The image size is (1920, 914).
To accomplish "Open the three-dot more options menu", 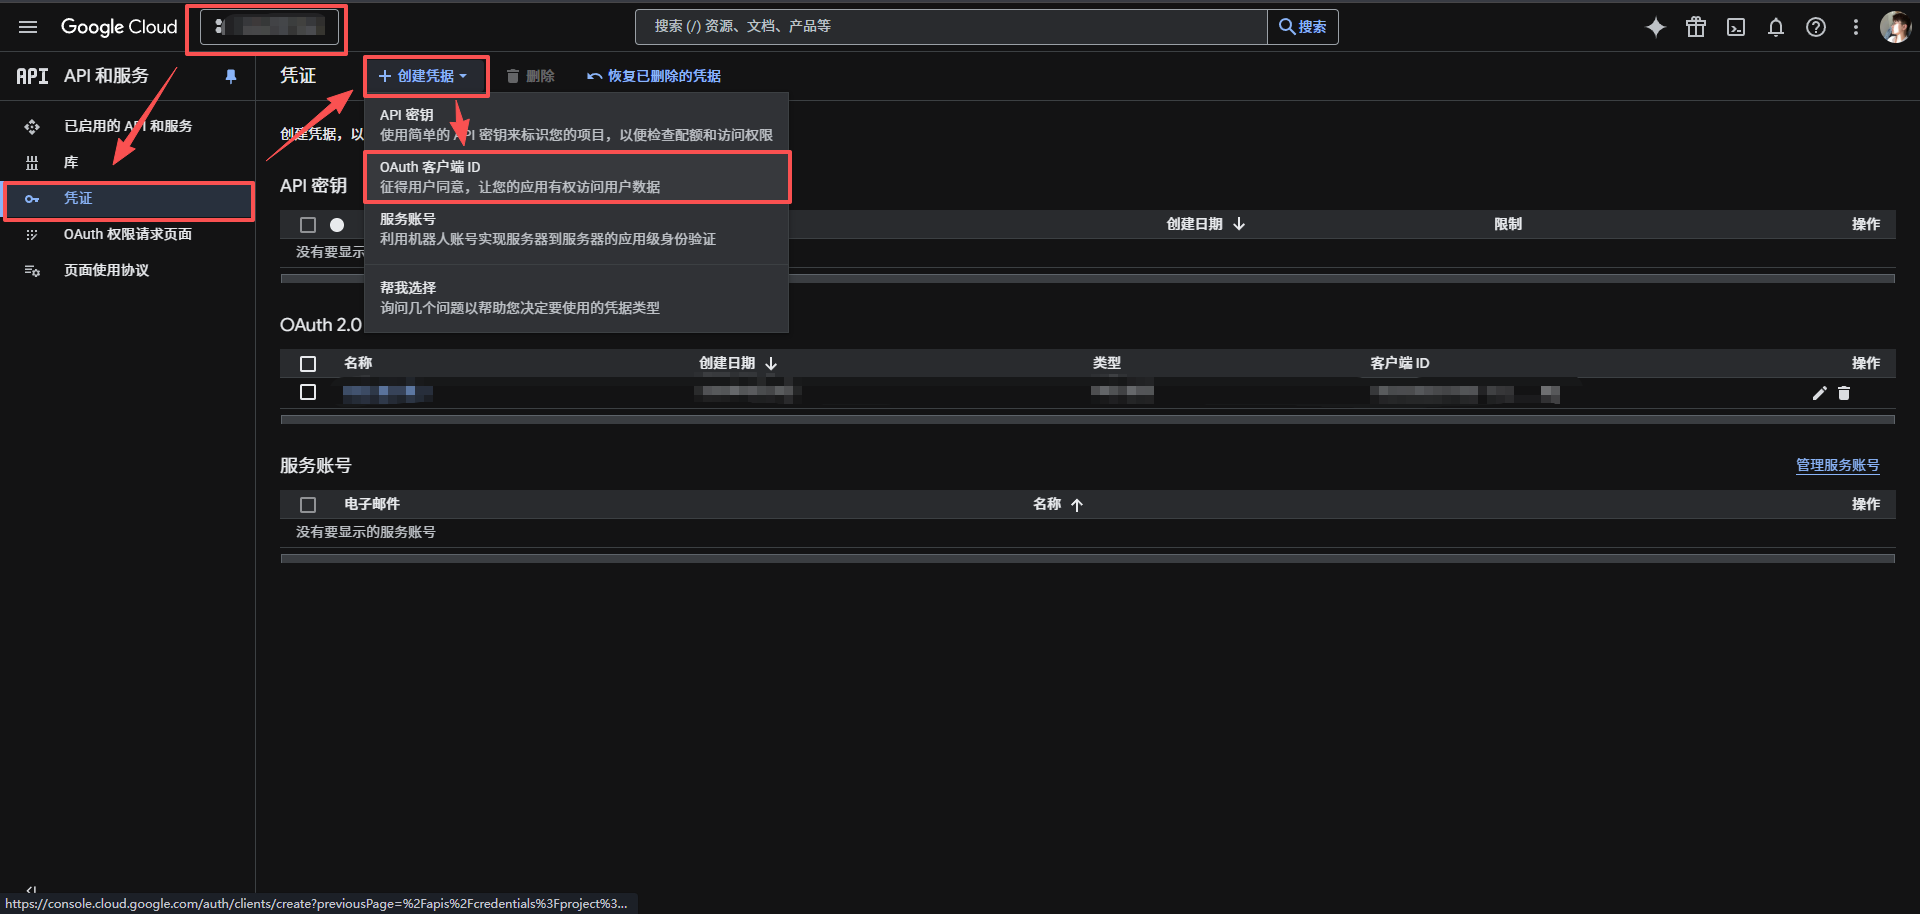I will [x=1855, y=27].
